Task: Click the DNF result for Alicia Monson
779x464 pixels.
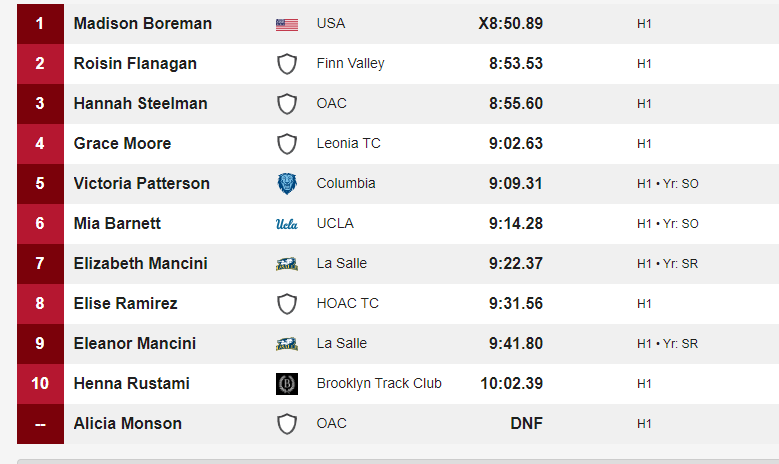Action: point(526,423)
